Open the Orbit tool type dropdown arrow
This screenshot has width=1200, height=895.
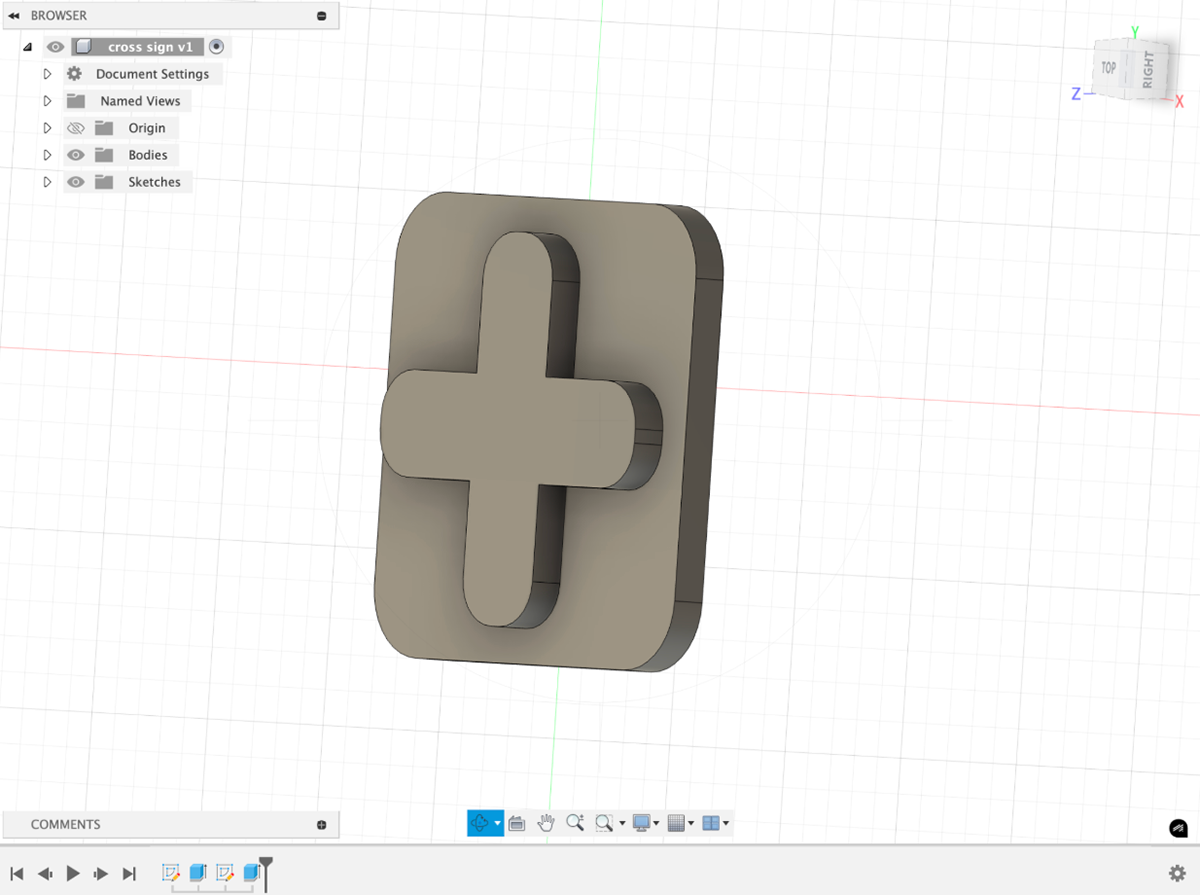[x=497, y=824]
